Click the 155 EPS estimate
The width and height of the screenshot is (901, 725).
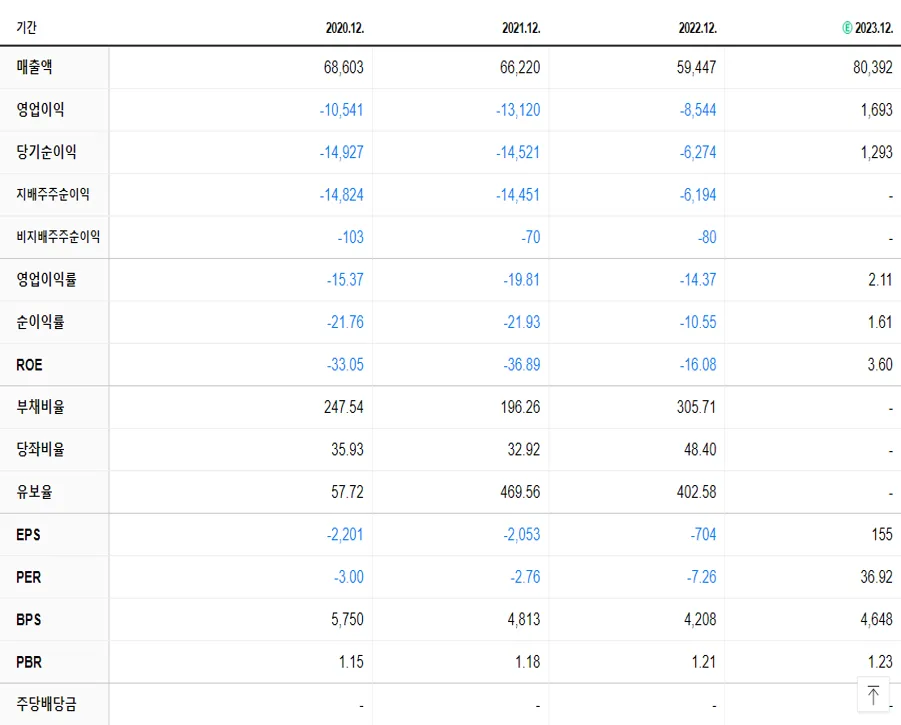[882, 535]
